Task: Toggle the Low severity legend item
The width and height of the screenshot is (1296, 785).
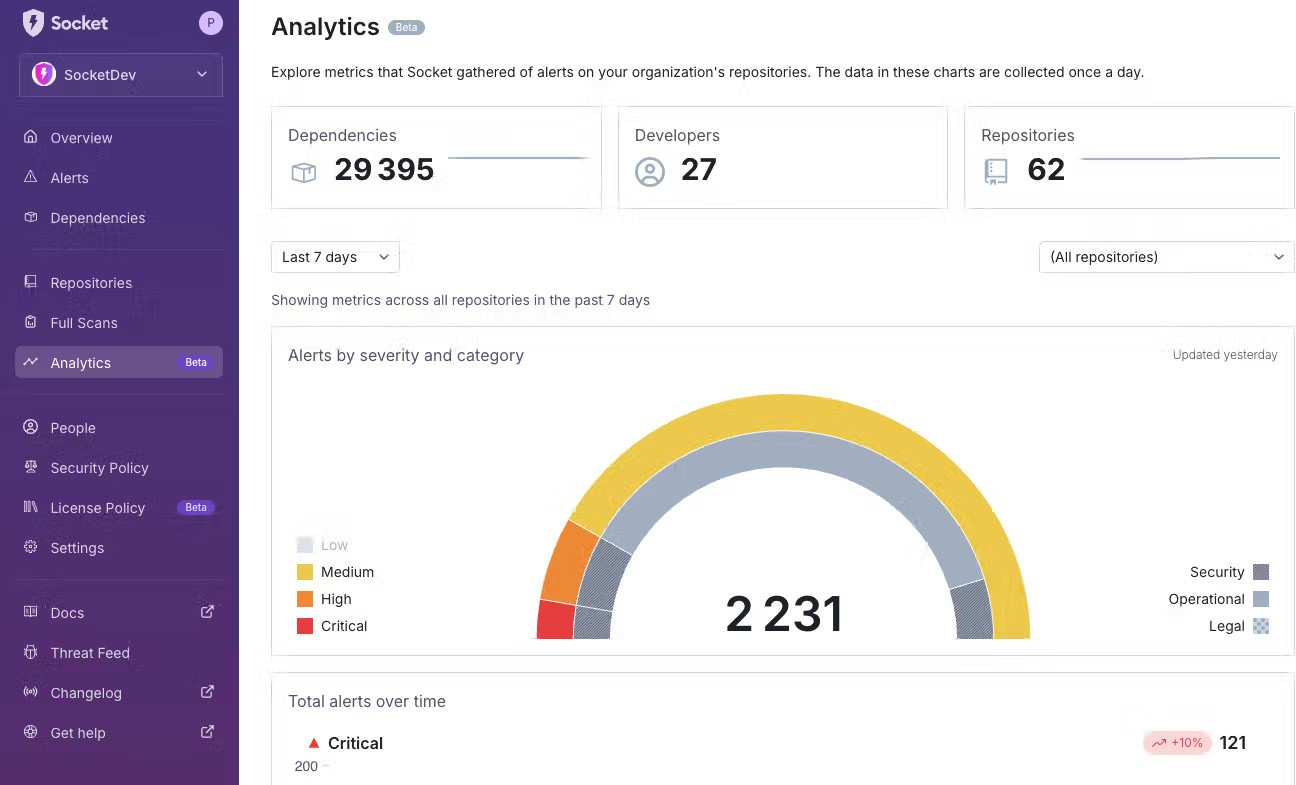Action: (322, 545)
